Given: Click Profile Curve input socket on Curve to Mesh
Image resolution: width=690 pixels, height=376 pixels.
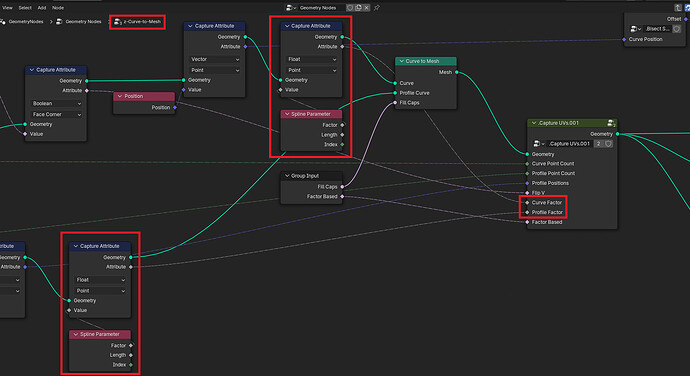Looking at the screenshot, I should pyautogui.click(x=395, y=93).
